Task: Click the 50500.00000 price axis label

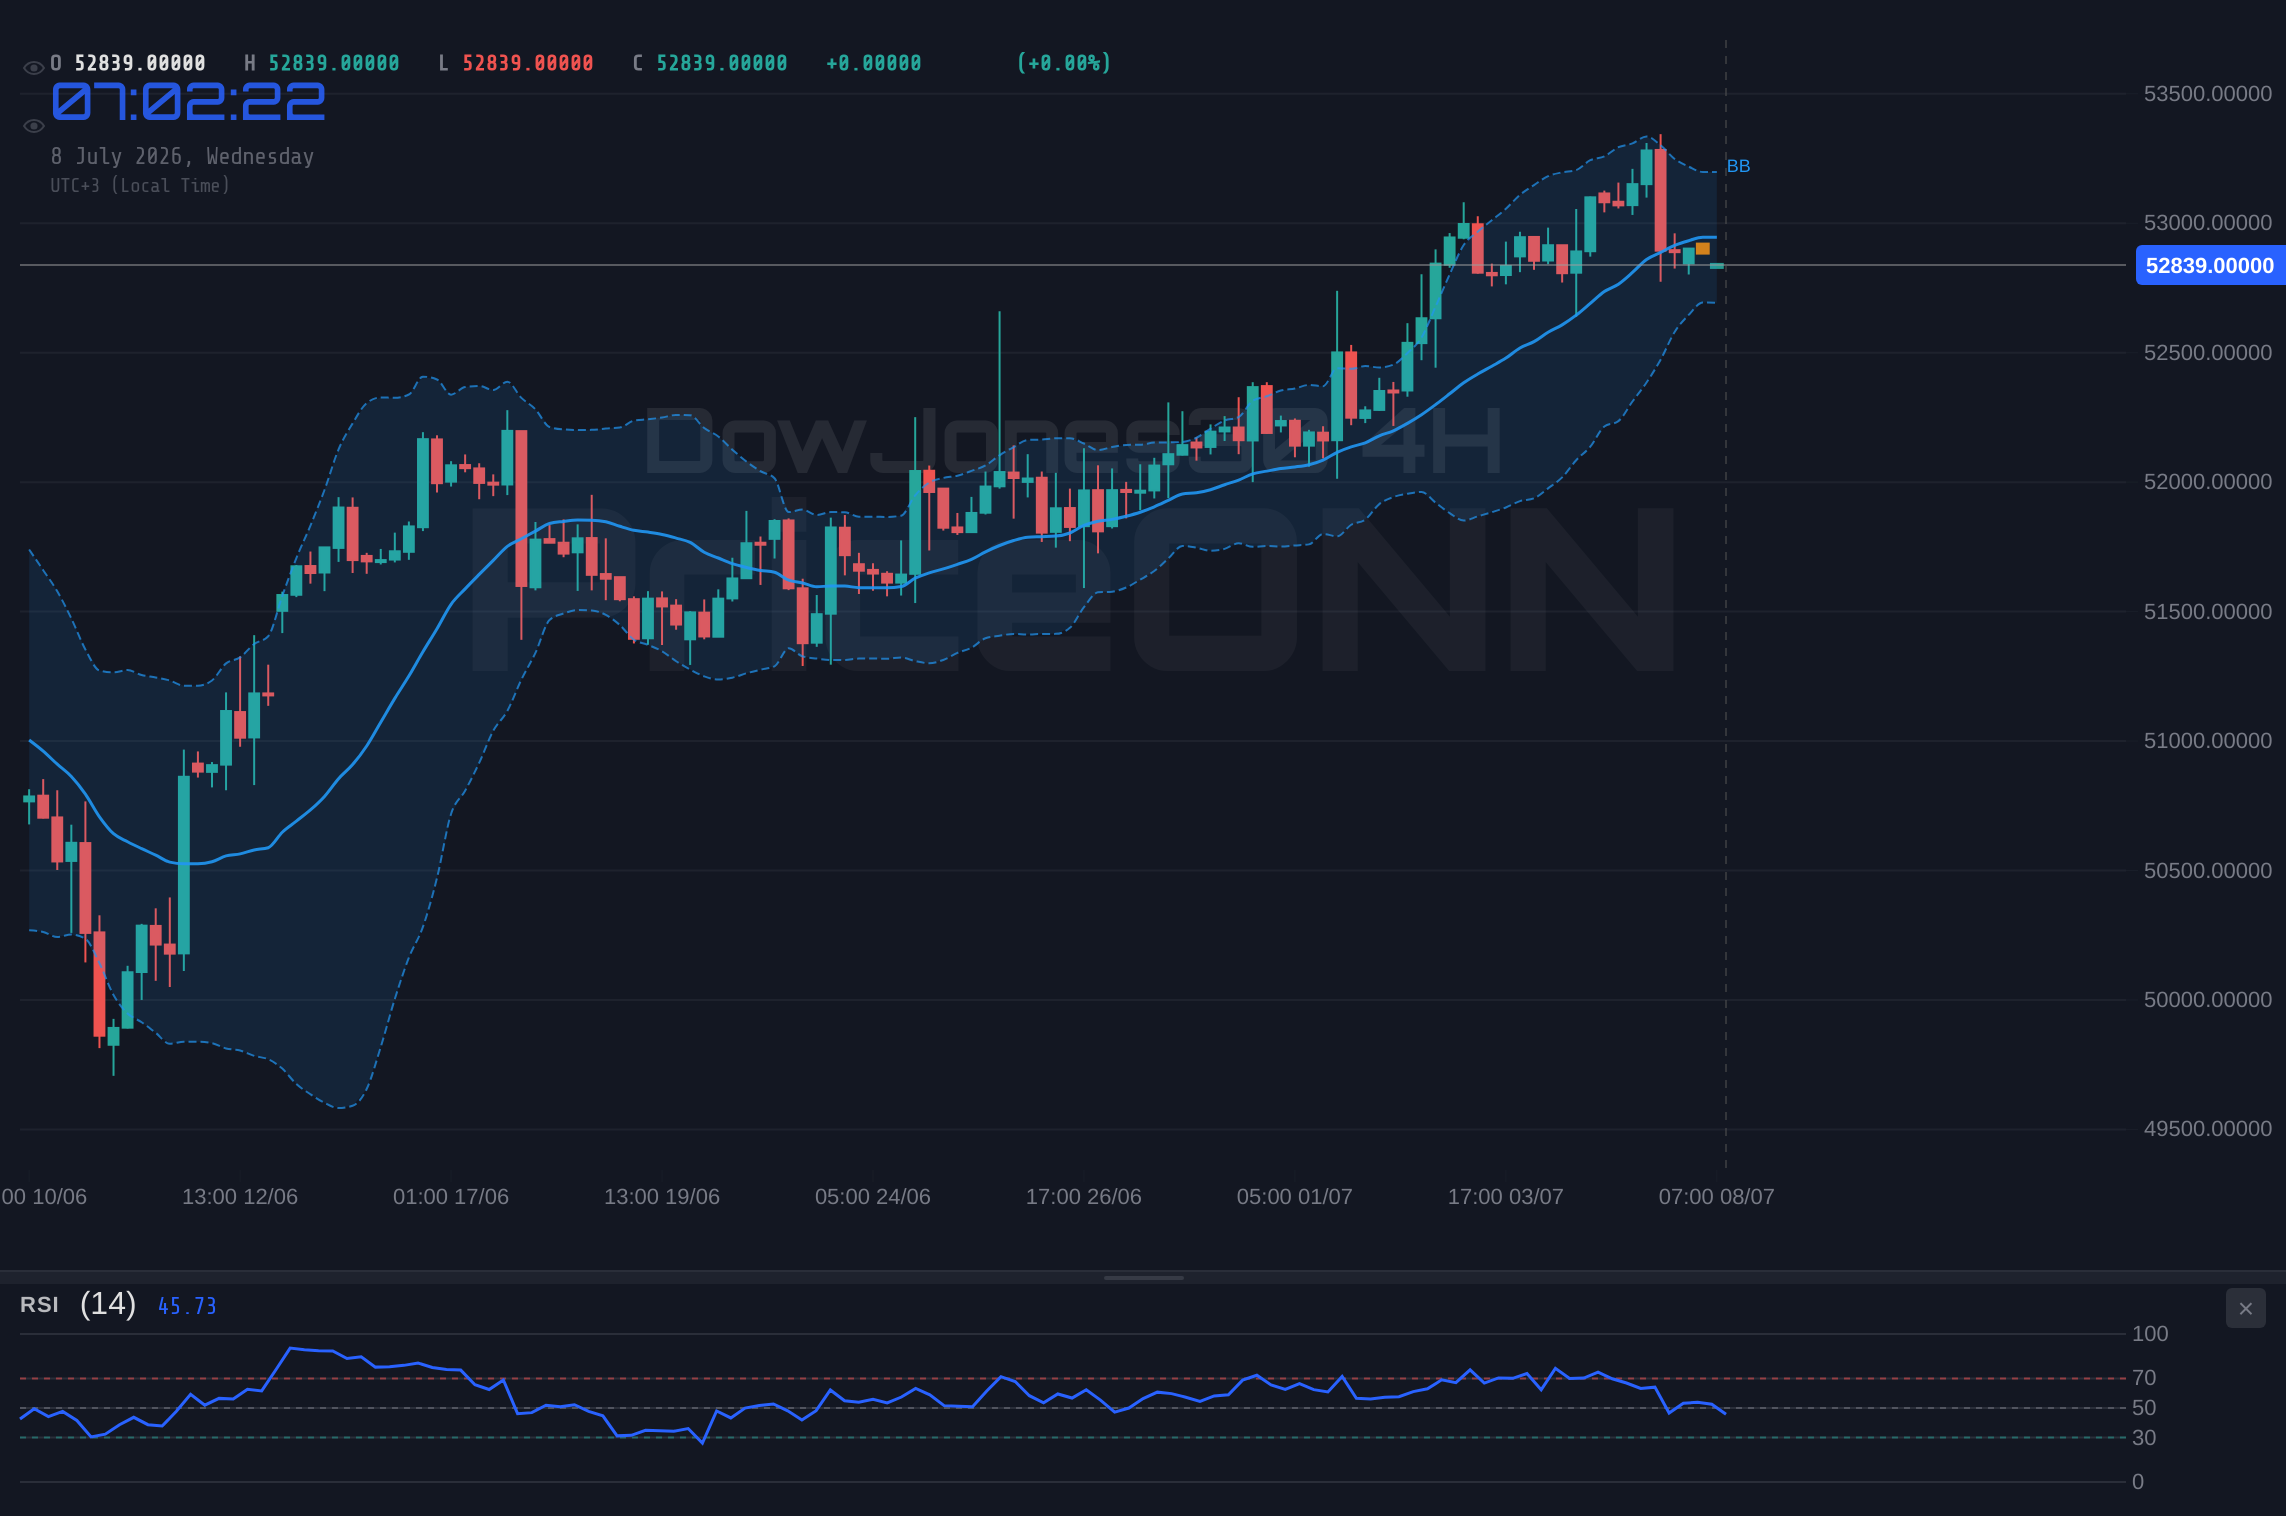Action: click(x=2208, y=871)
